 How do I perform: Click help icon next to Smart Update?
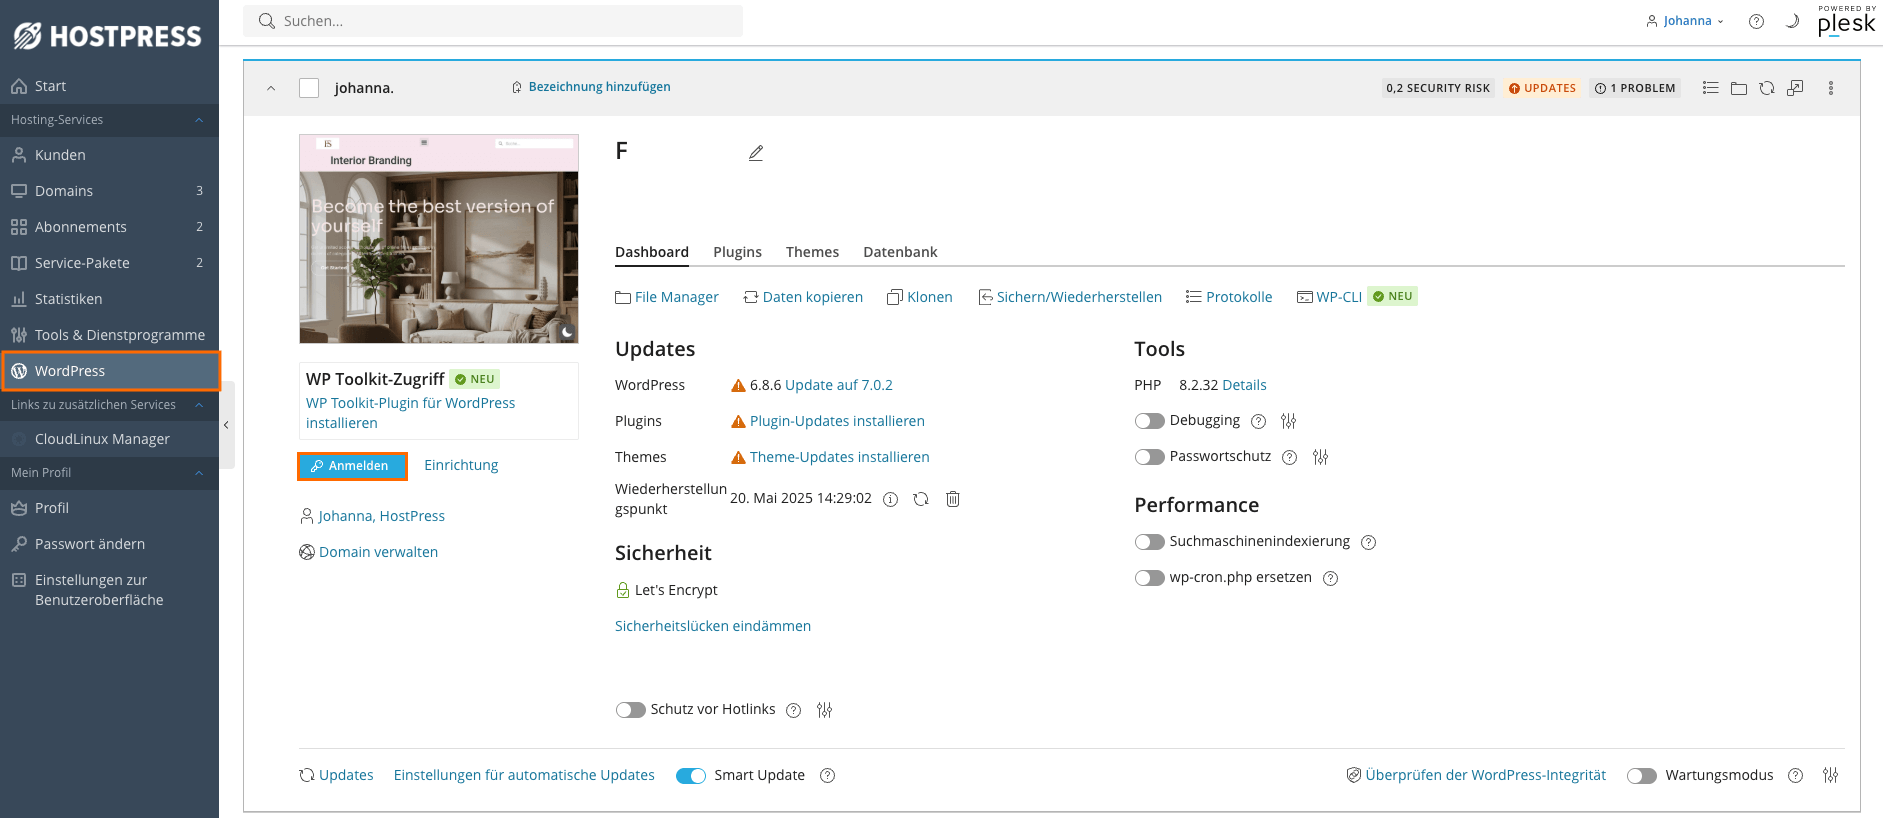[x=828, y=775]
